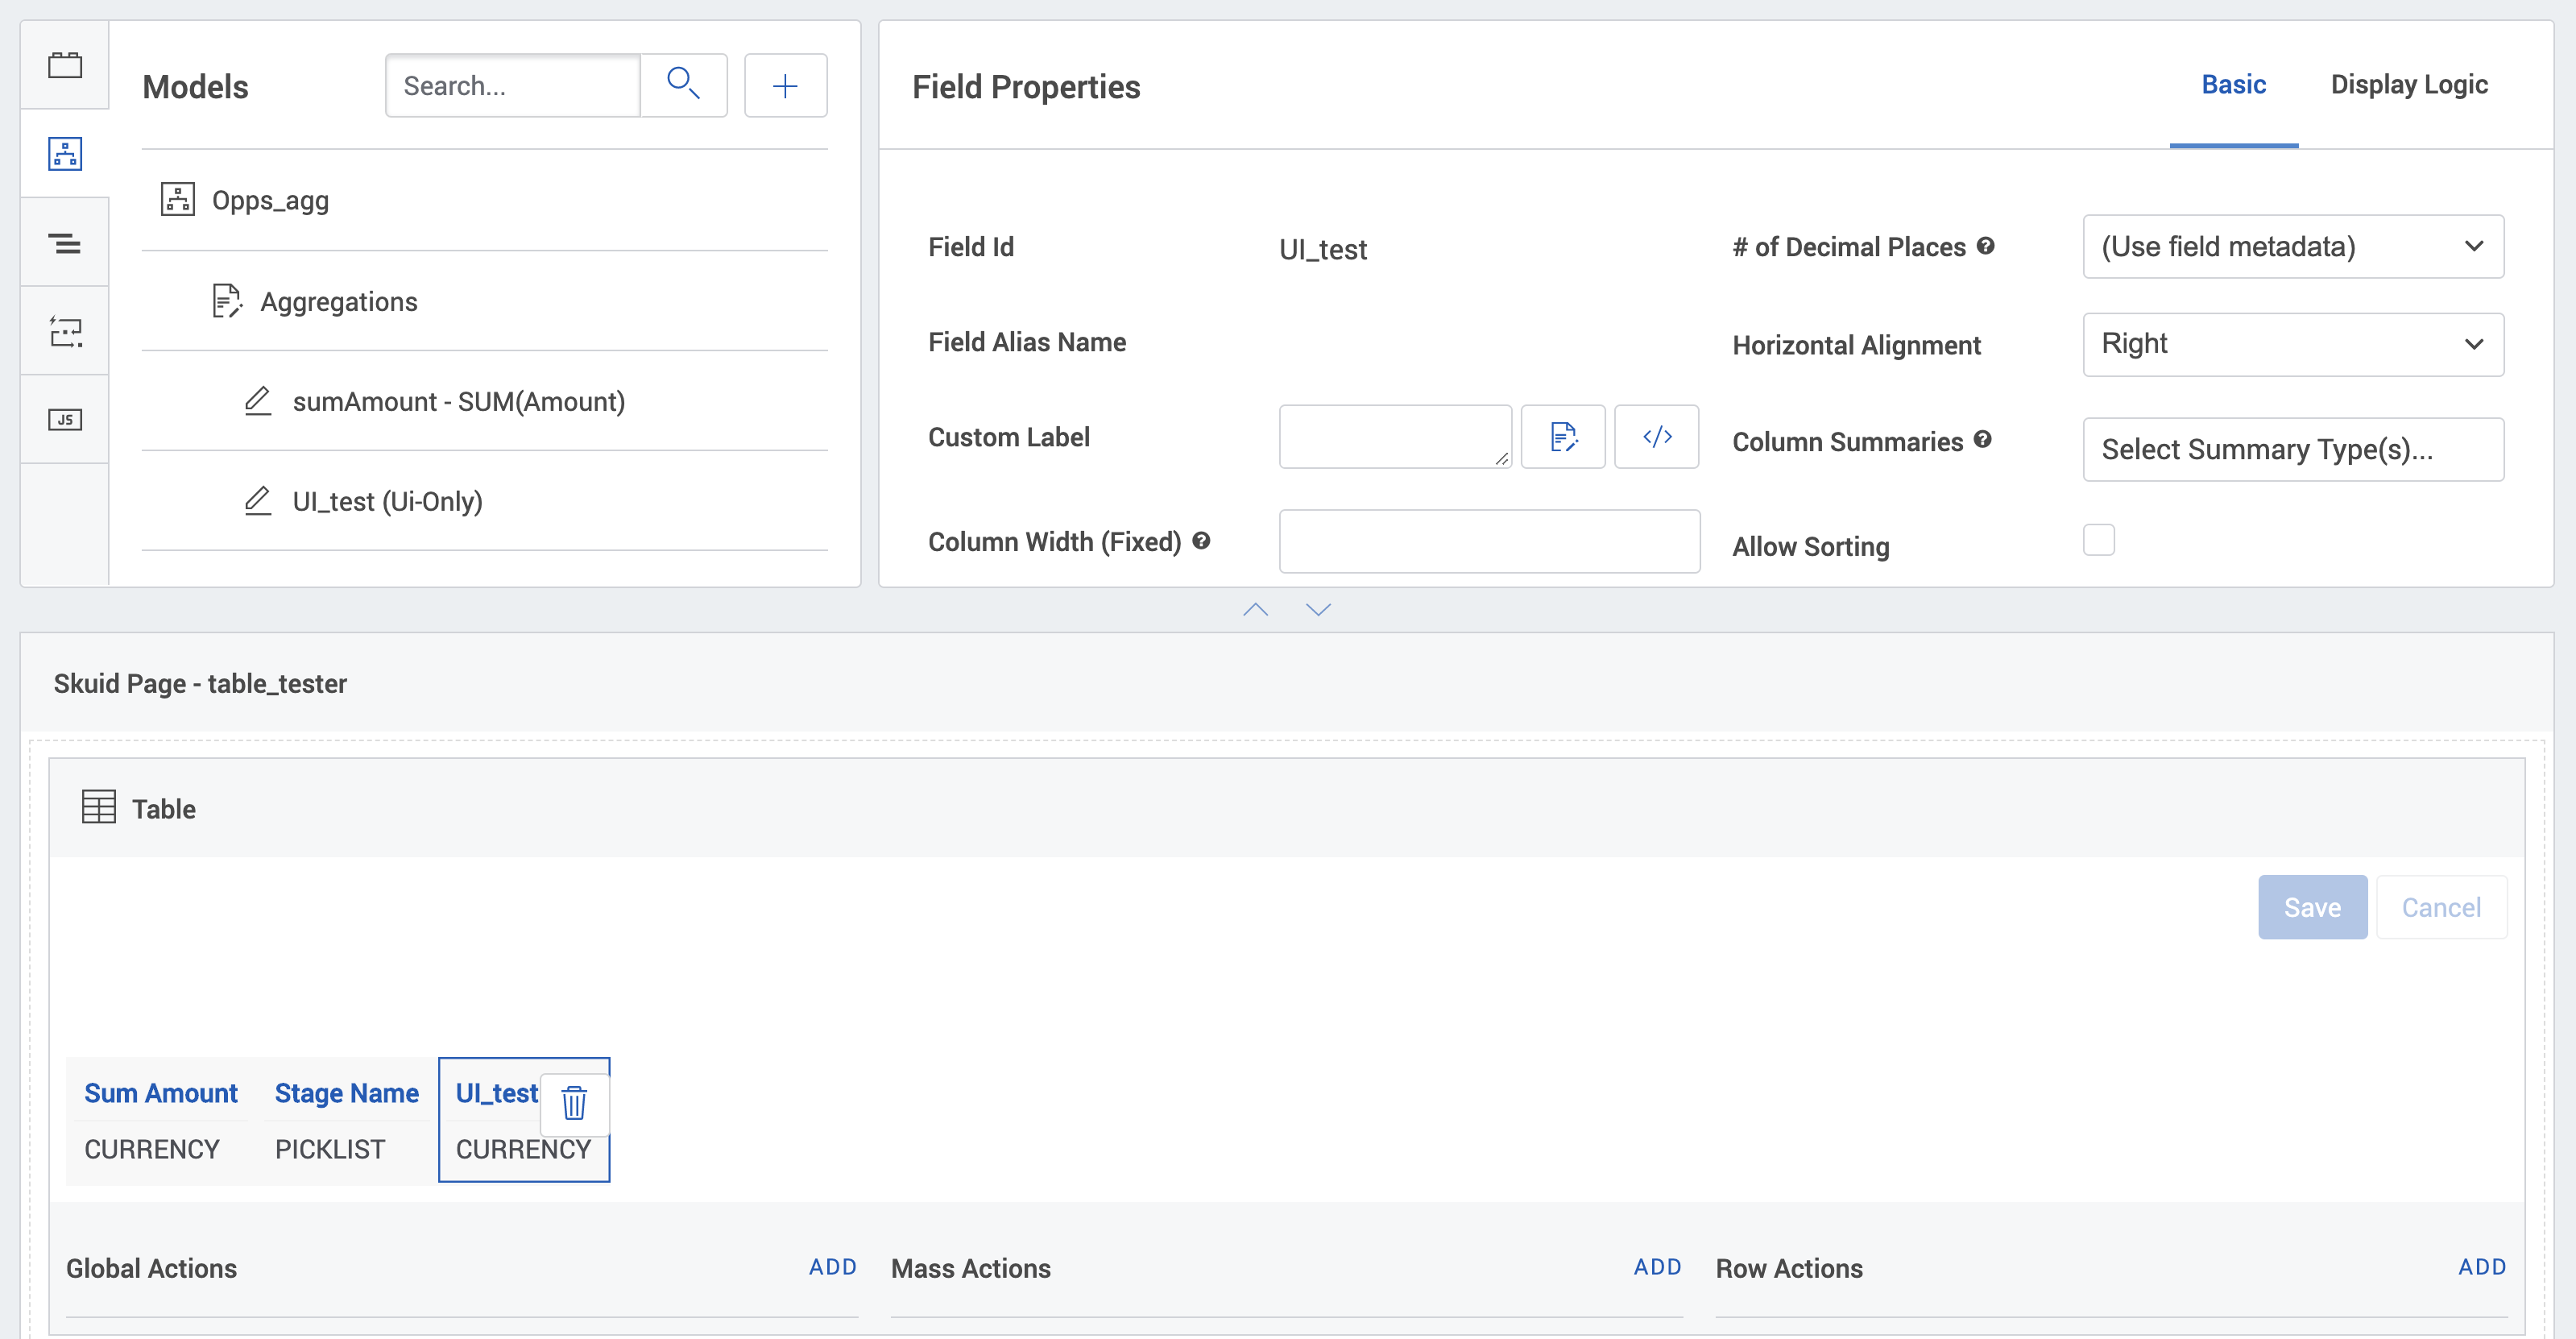Select the Models sidebar icon
This screenshot has width=2576, height=1339.
click(65, 154)
